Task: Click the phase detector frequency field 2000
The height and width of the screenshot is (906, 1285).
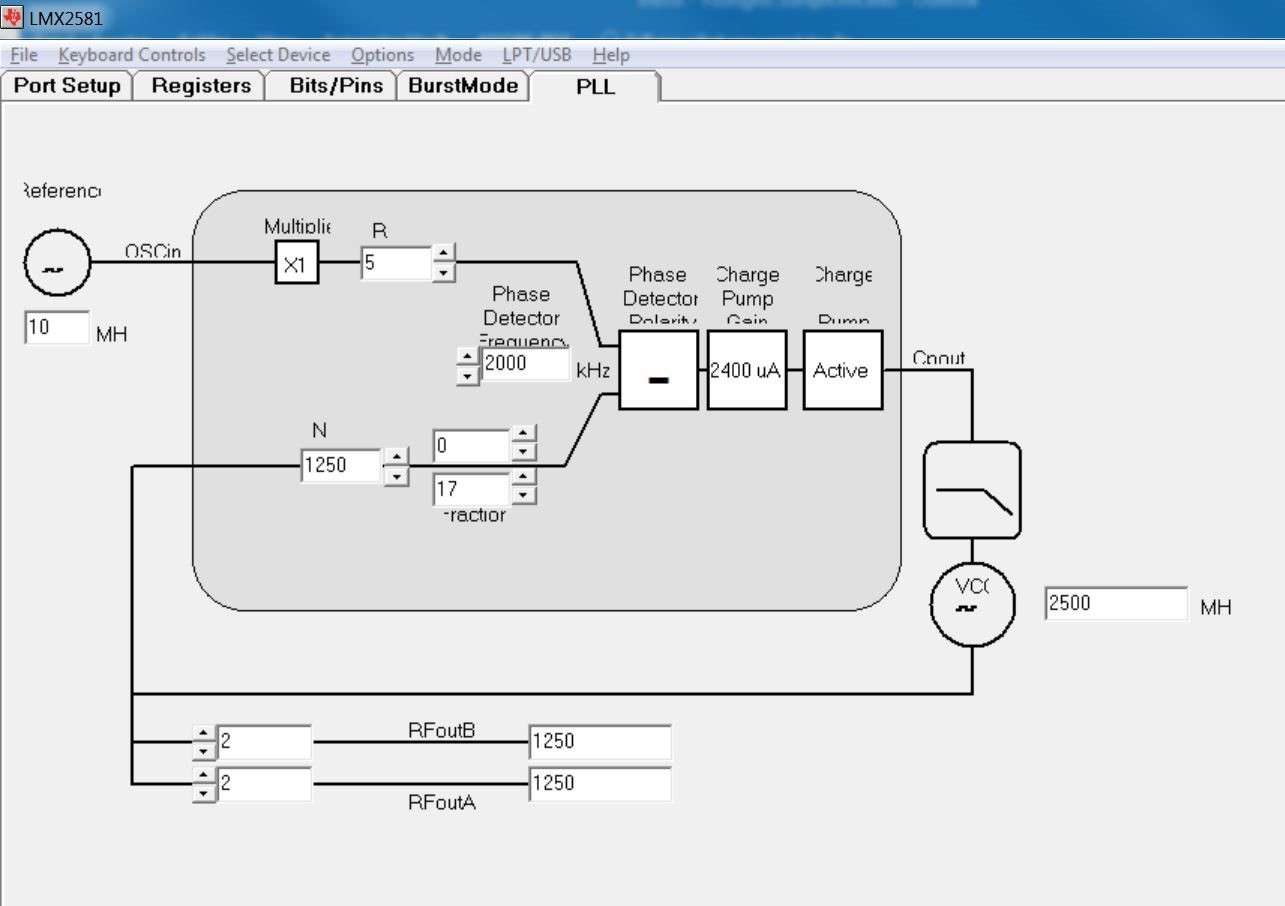Action: [525, 365]
